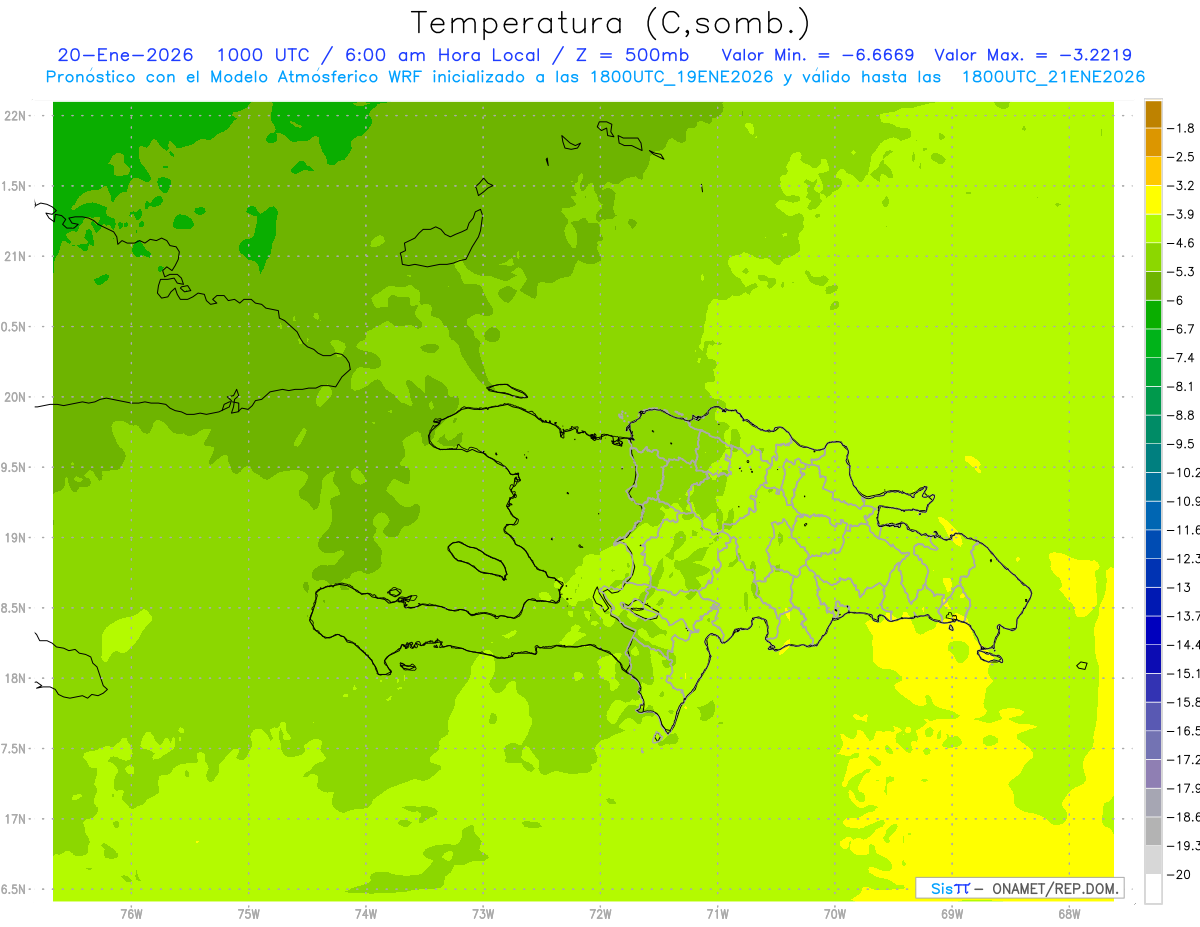This screenshot has width=1200, height=927.
Task: Click the "21N" latitude axis label
Action: coord(16,257)
